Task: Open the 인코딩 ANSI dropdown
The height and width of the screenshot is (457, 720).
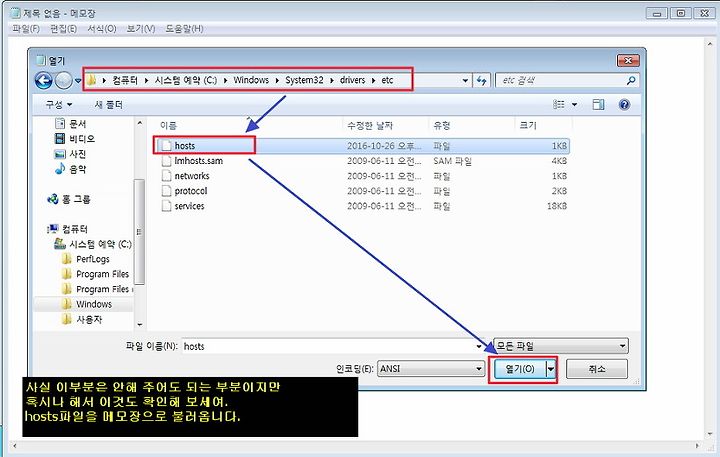Action: [x=431, y=368]
